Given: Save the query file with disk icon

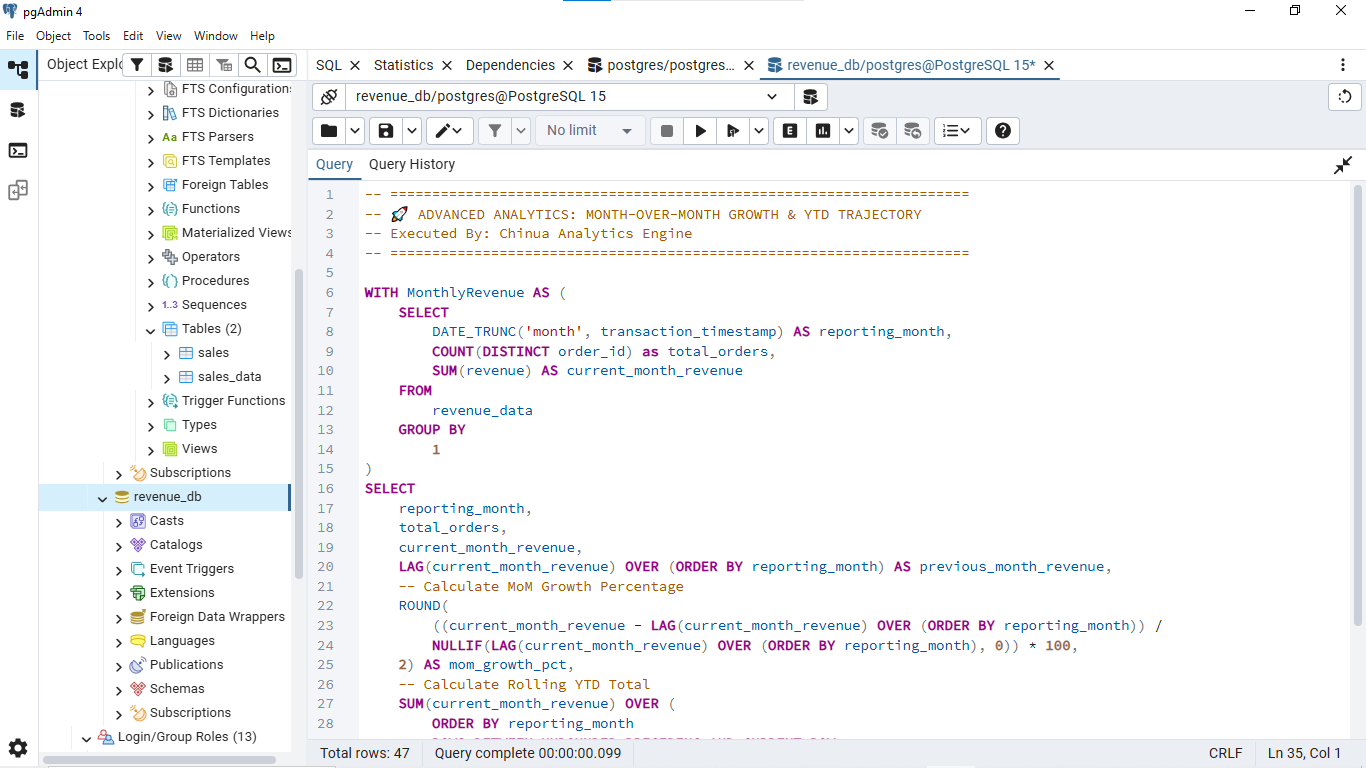Looking at the screenshot, I should point(385,131).
